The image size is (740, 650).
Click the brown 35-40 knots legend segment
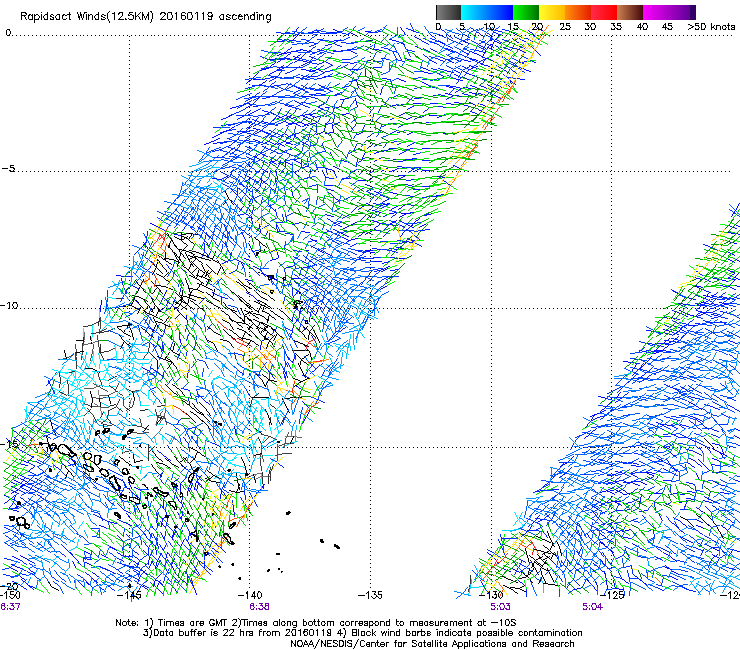click(630, 12)
